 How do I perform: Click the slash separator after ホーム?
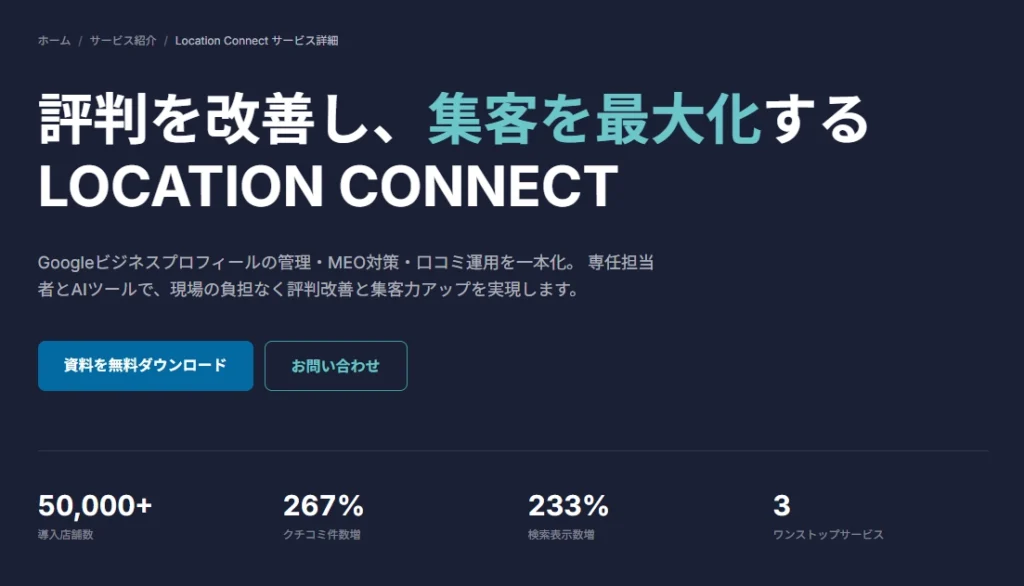point(80,41)
